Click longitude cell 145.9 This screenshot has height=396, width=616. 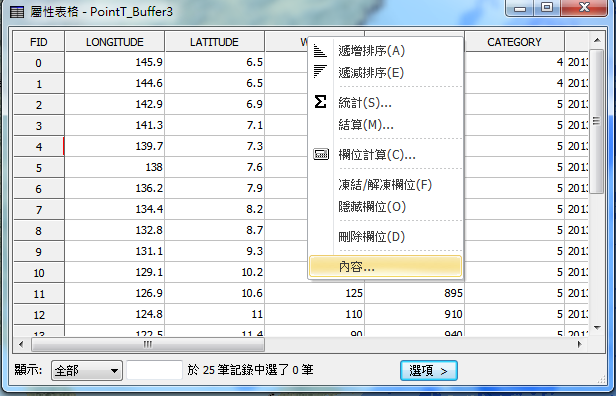115,62
